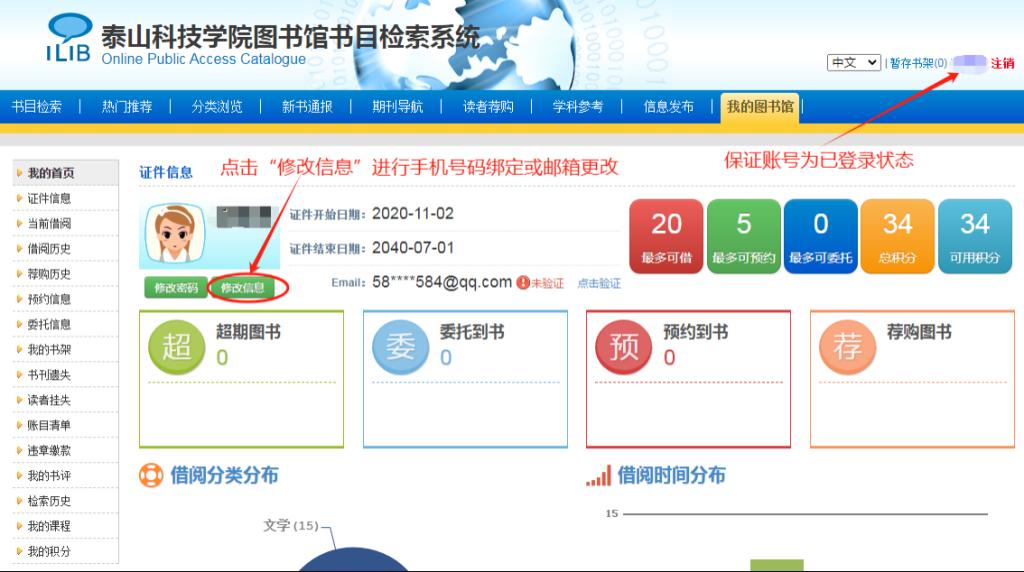The image size is (1024, 572).
Task: Click the 文学(15) chart label
Action: 291,526
